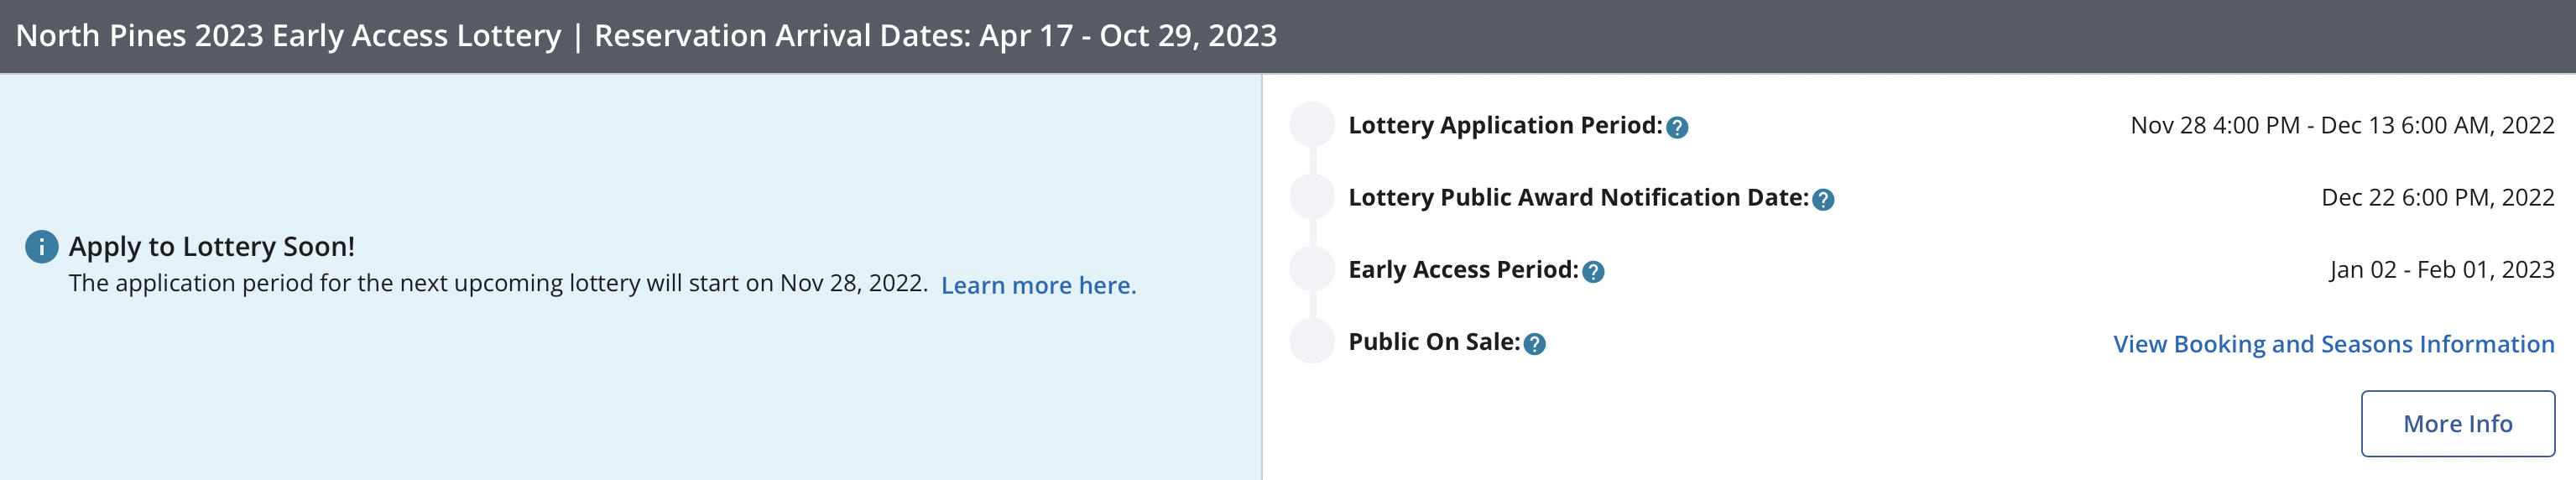Click the 'Lottery Application Period:' label
Screen dimensions: 2576x480
tap(1504, 125)
